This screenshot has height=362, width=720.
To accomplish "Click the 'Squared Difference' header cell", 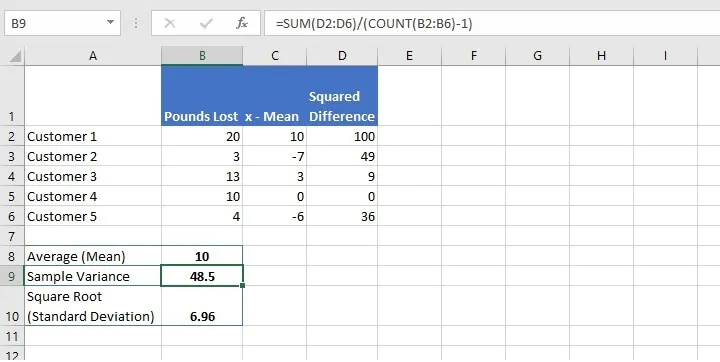I will [x=342, y=96].
